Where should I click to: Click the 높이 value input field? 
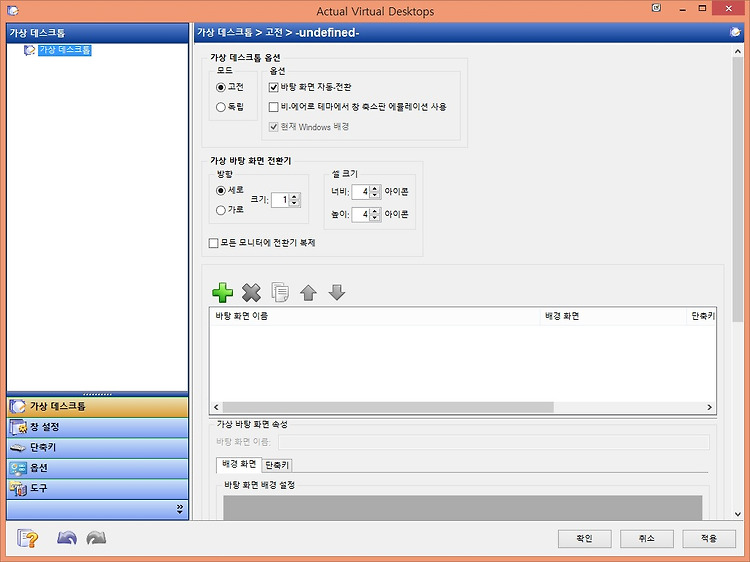[x=361, y=214]
